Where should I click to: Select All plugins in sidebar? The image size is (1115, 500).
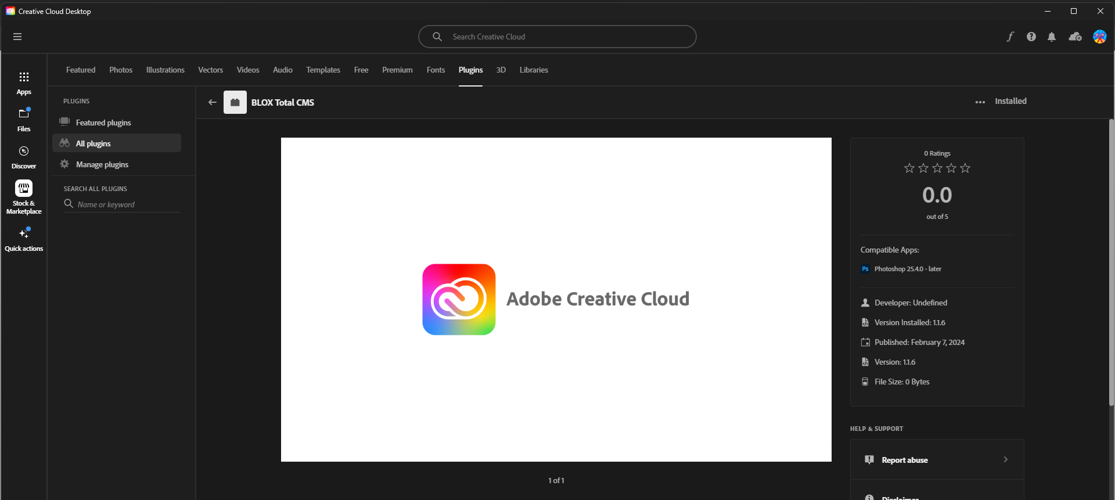coord(117,143)
